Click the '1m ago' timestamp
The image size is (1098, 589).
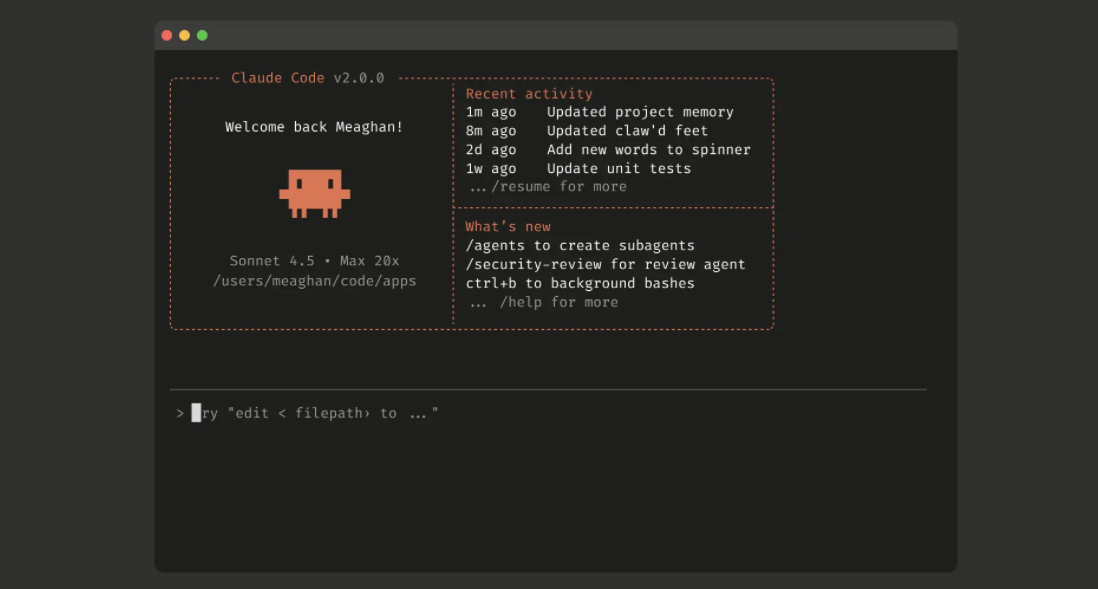coord(491,112)
